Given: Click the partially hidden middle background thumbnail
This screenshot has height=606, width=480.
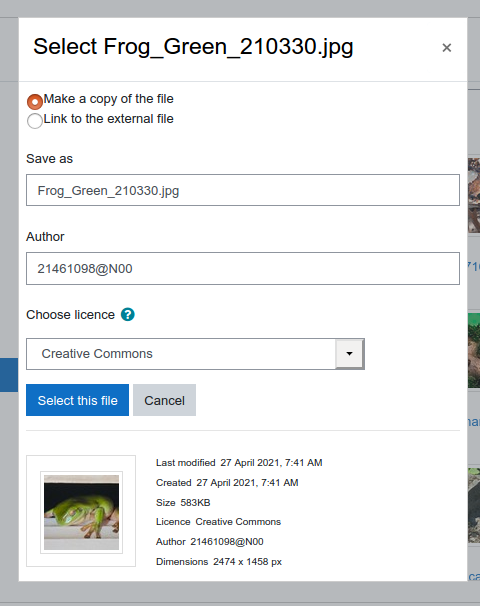Looking at the screenshot, I should (x=474, y=350).
